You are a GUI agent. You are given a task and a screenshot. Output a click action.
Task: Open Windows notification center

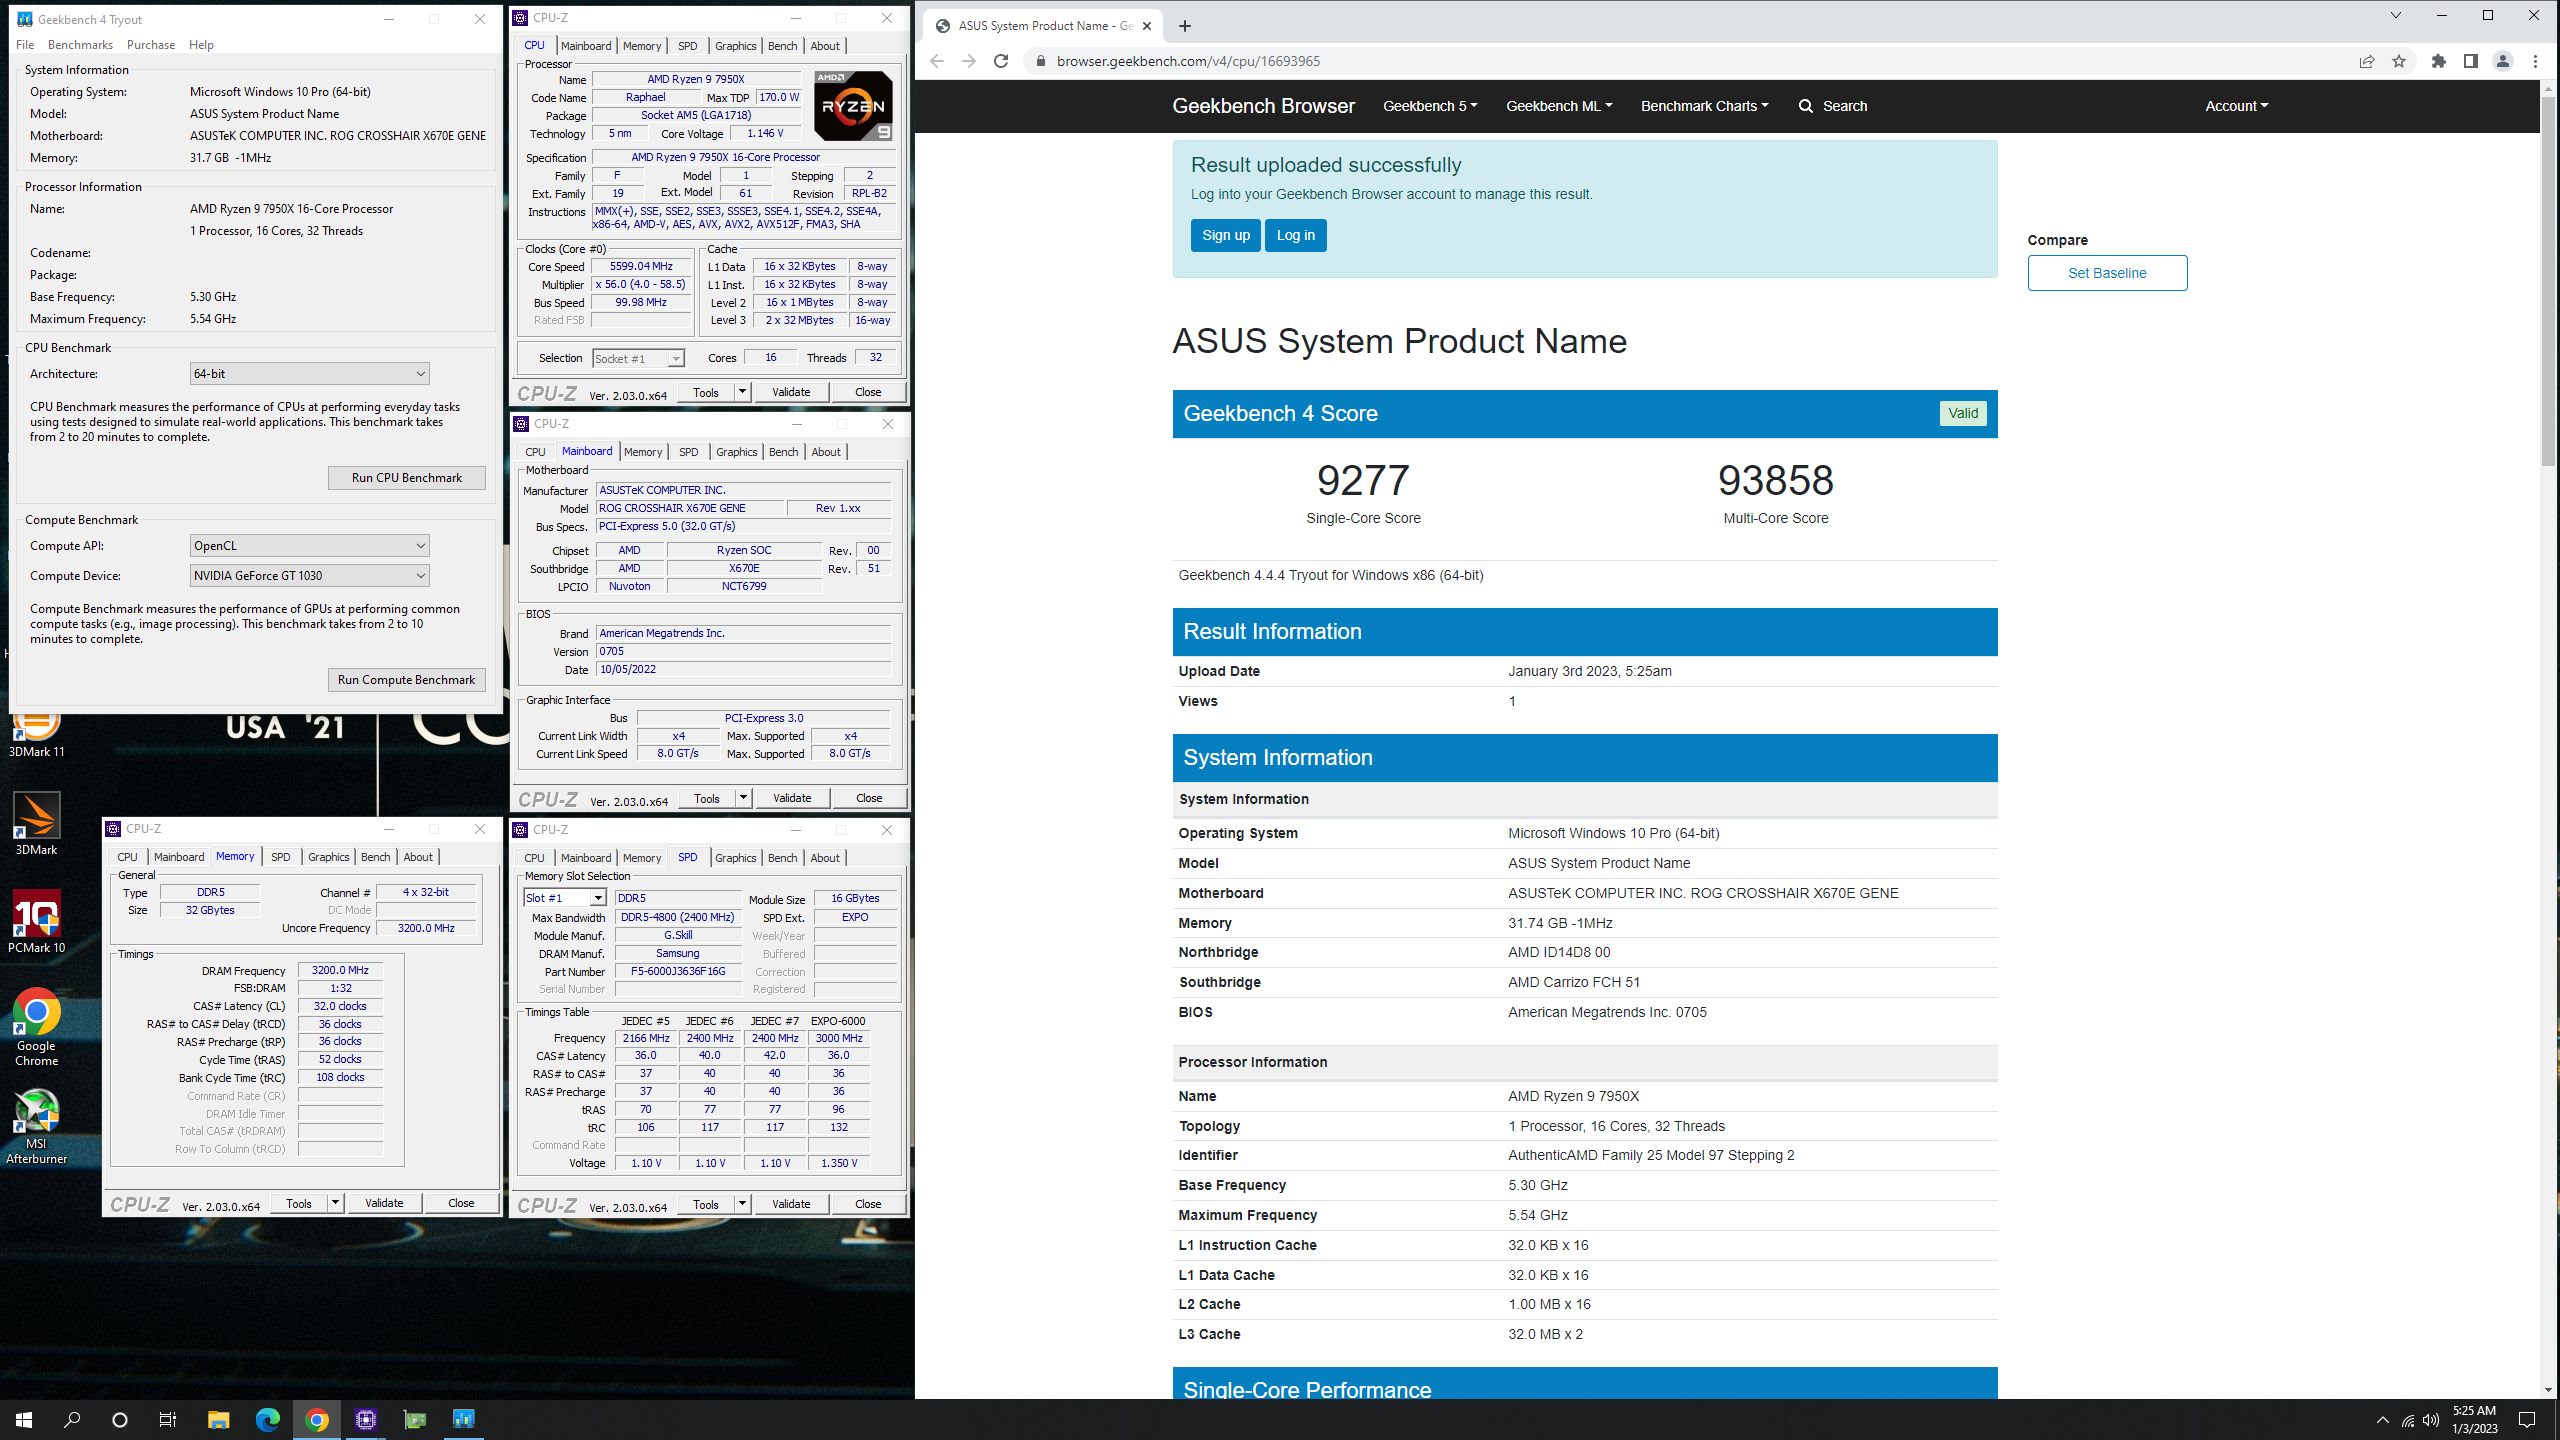coord(2527,1420)
